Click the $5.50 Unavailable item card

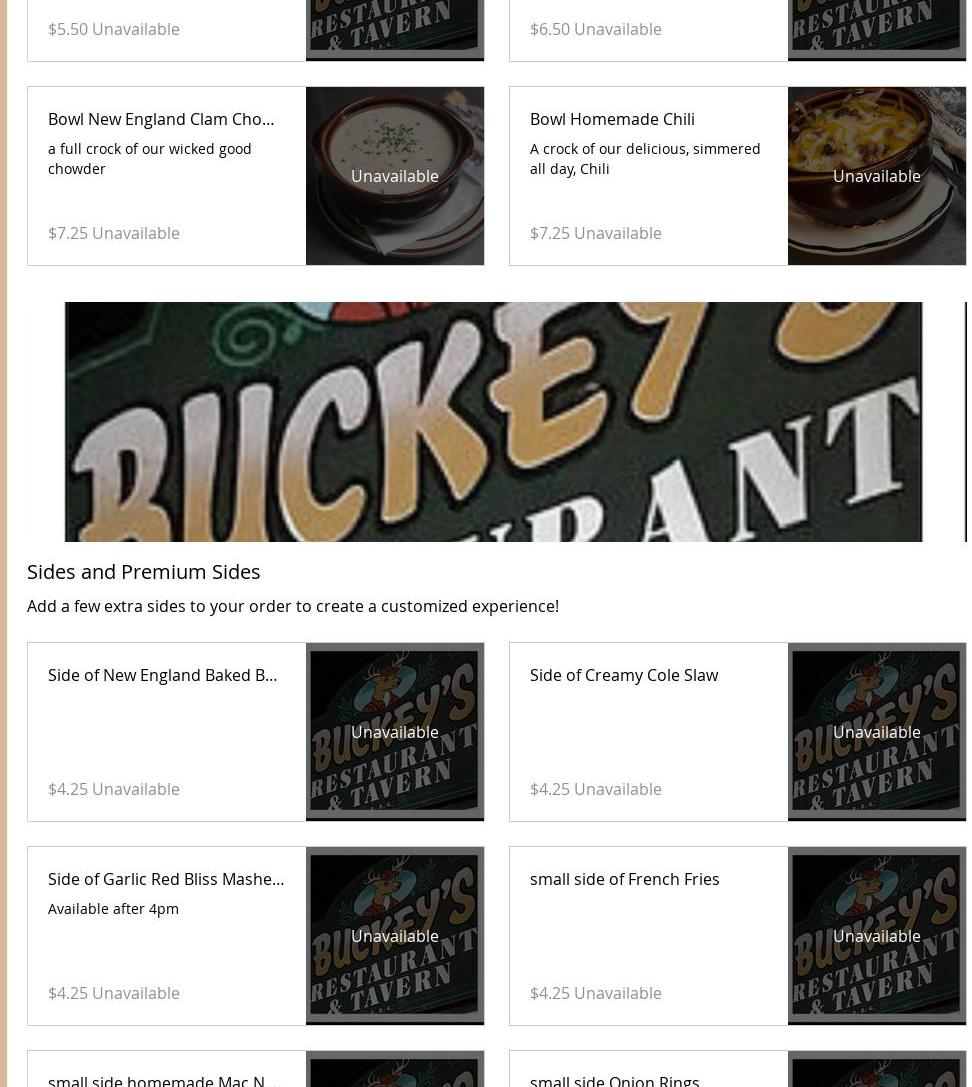(x=256, y=31)
